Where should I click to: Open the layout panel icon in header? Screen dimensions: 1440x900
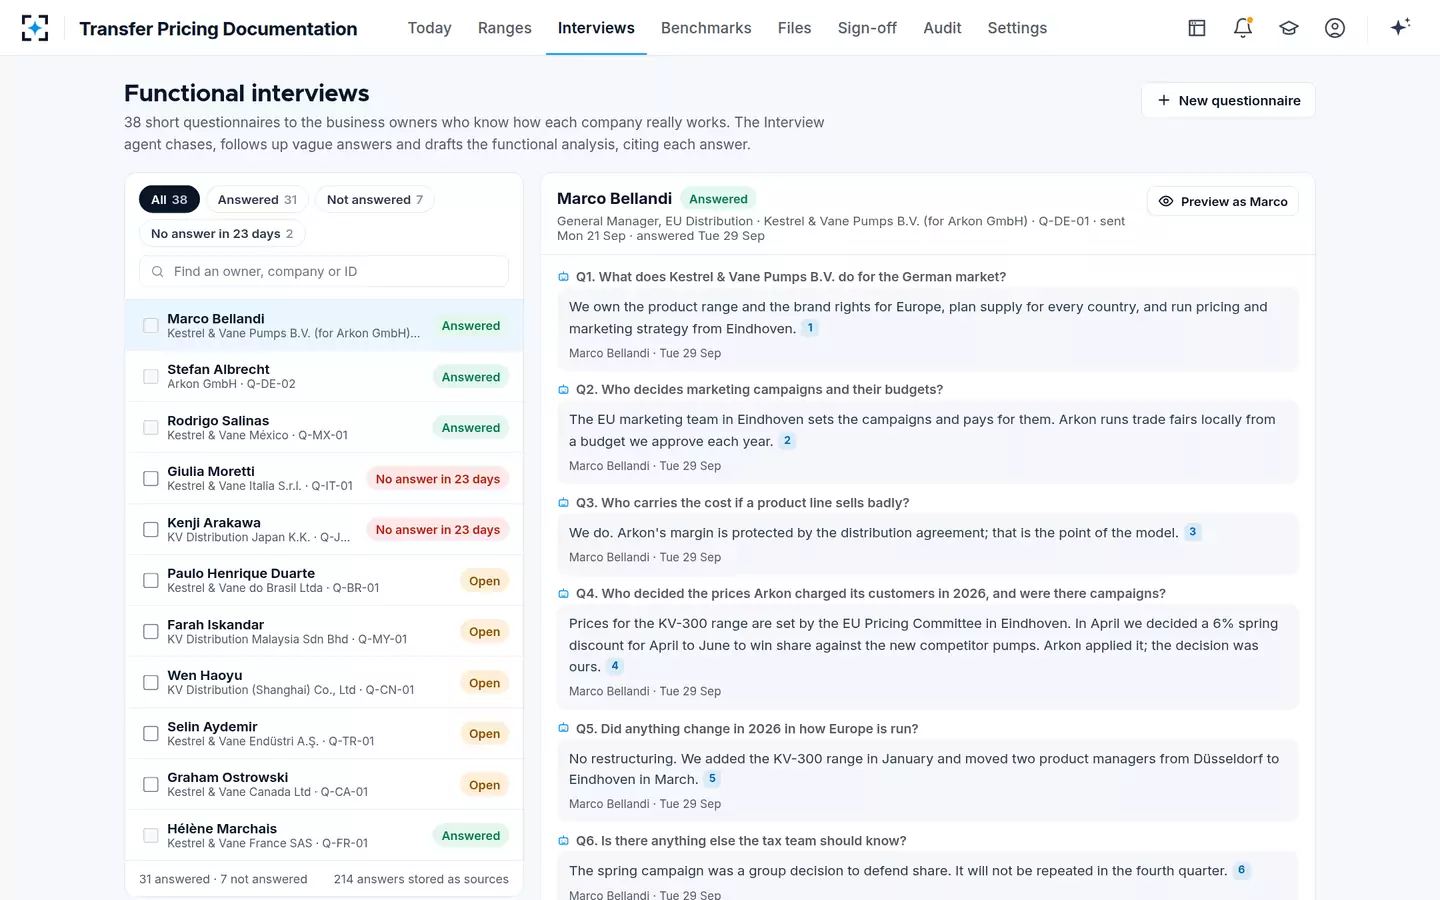(x=1197, y=28)
